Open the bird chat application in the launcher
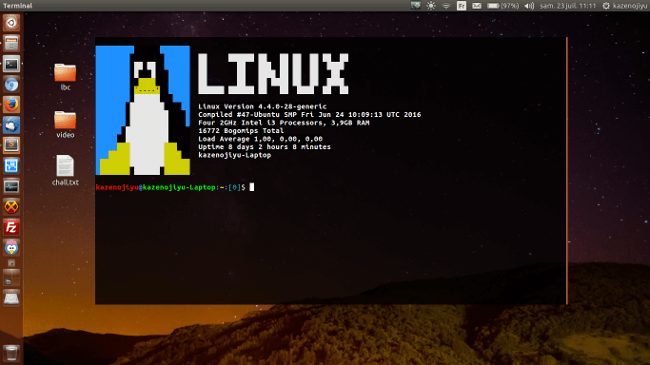The height and width of the screenshot is (365, 650). click(11, 248)
